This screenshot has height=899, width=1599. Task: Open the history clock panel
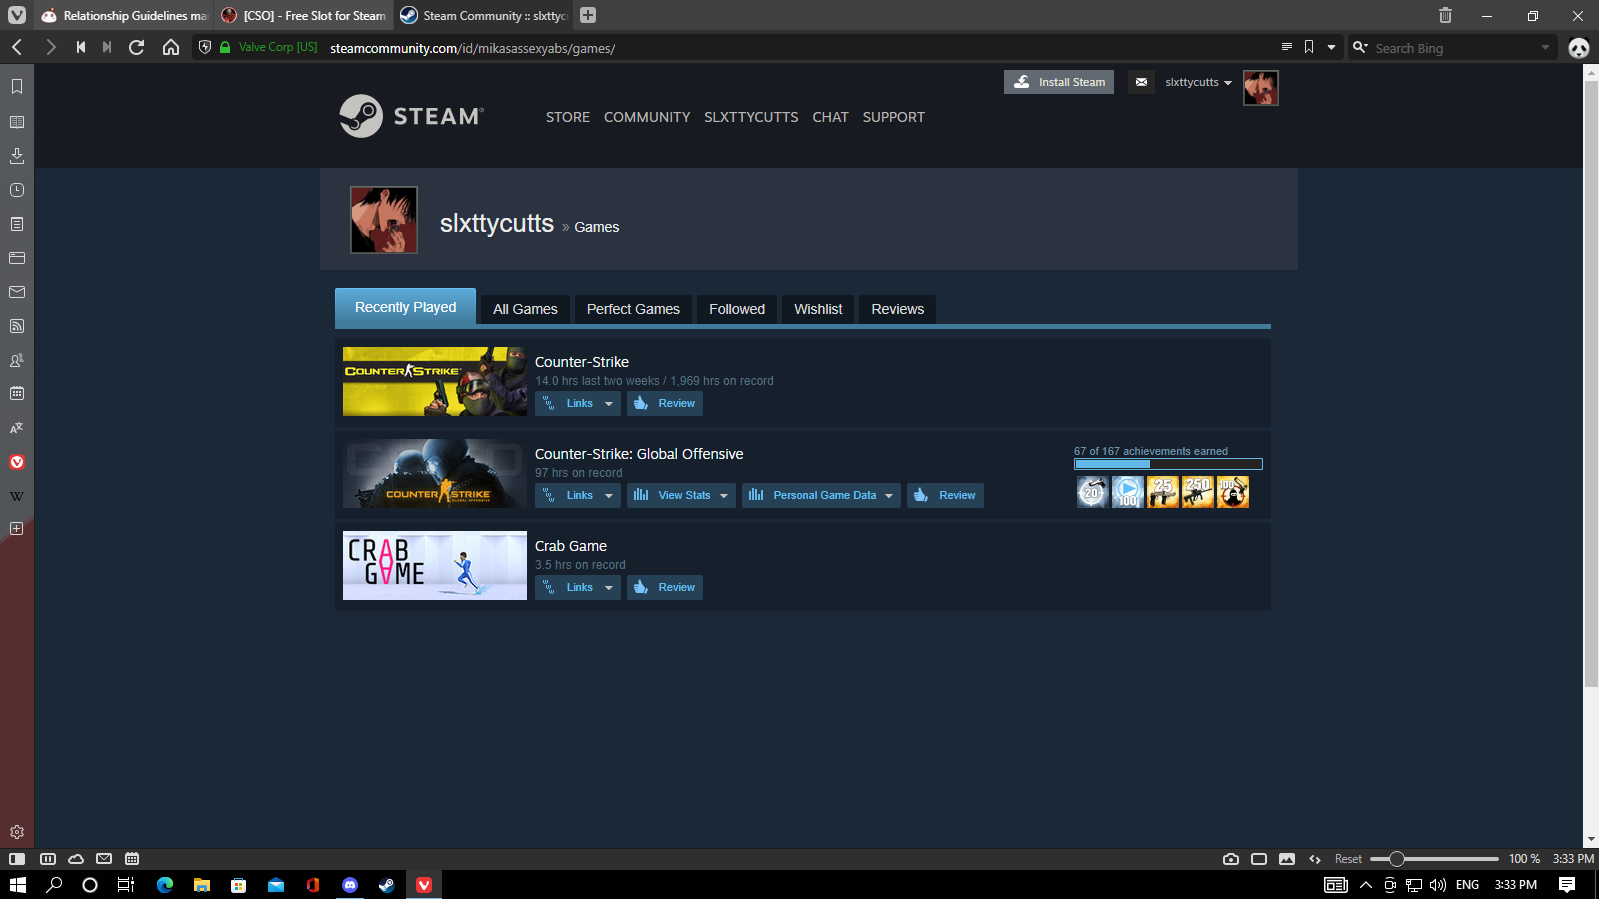coord(17,190)
